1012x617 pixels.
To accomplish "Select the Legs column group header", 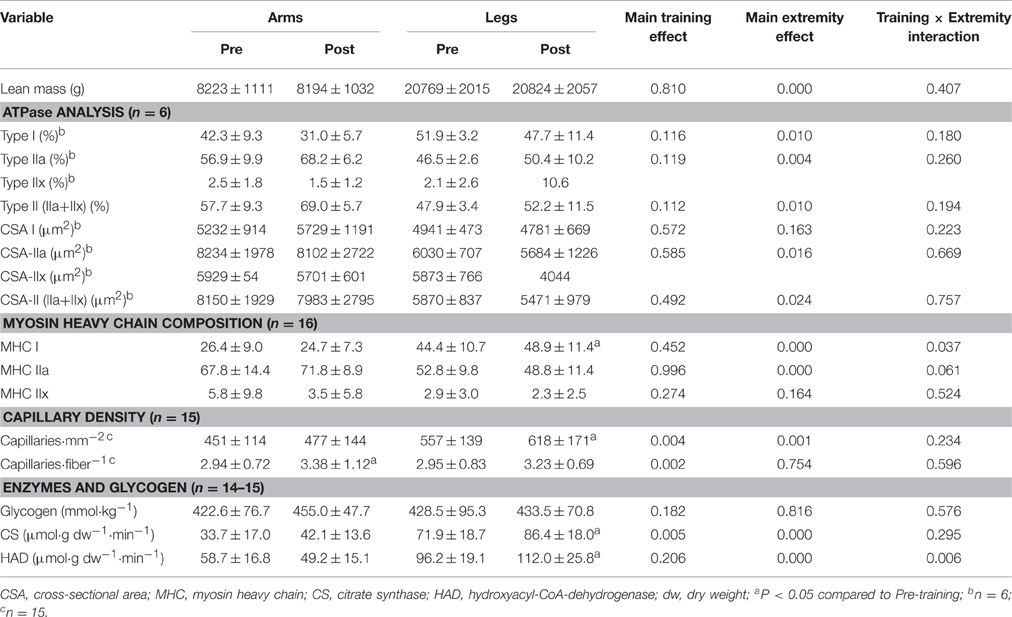I will [x=500, y=18].
